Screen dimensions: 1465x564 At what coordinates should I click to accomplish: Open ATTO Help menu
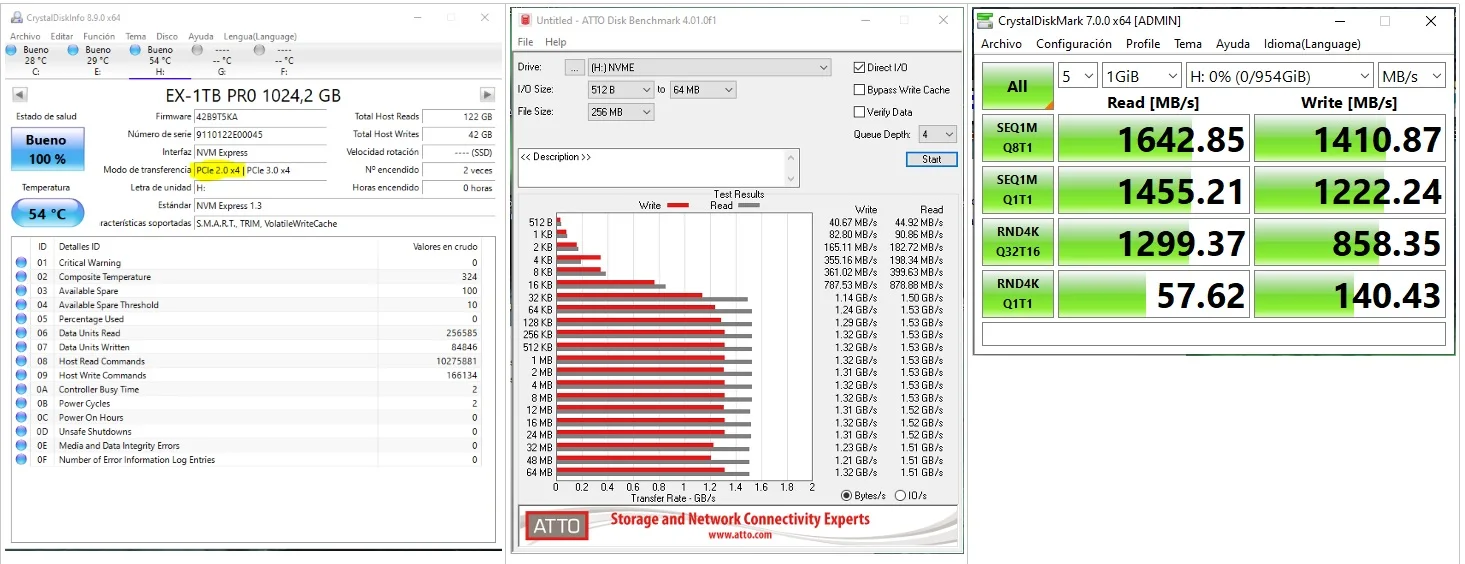[x=556, y=42]
